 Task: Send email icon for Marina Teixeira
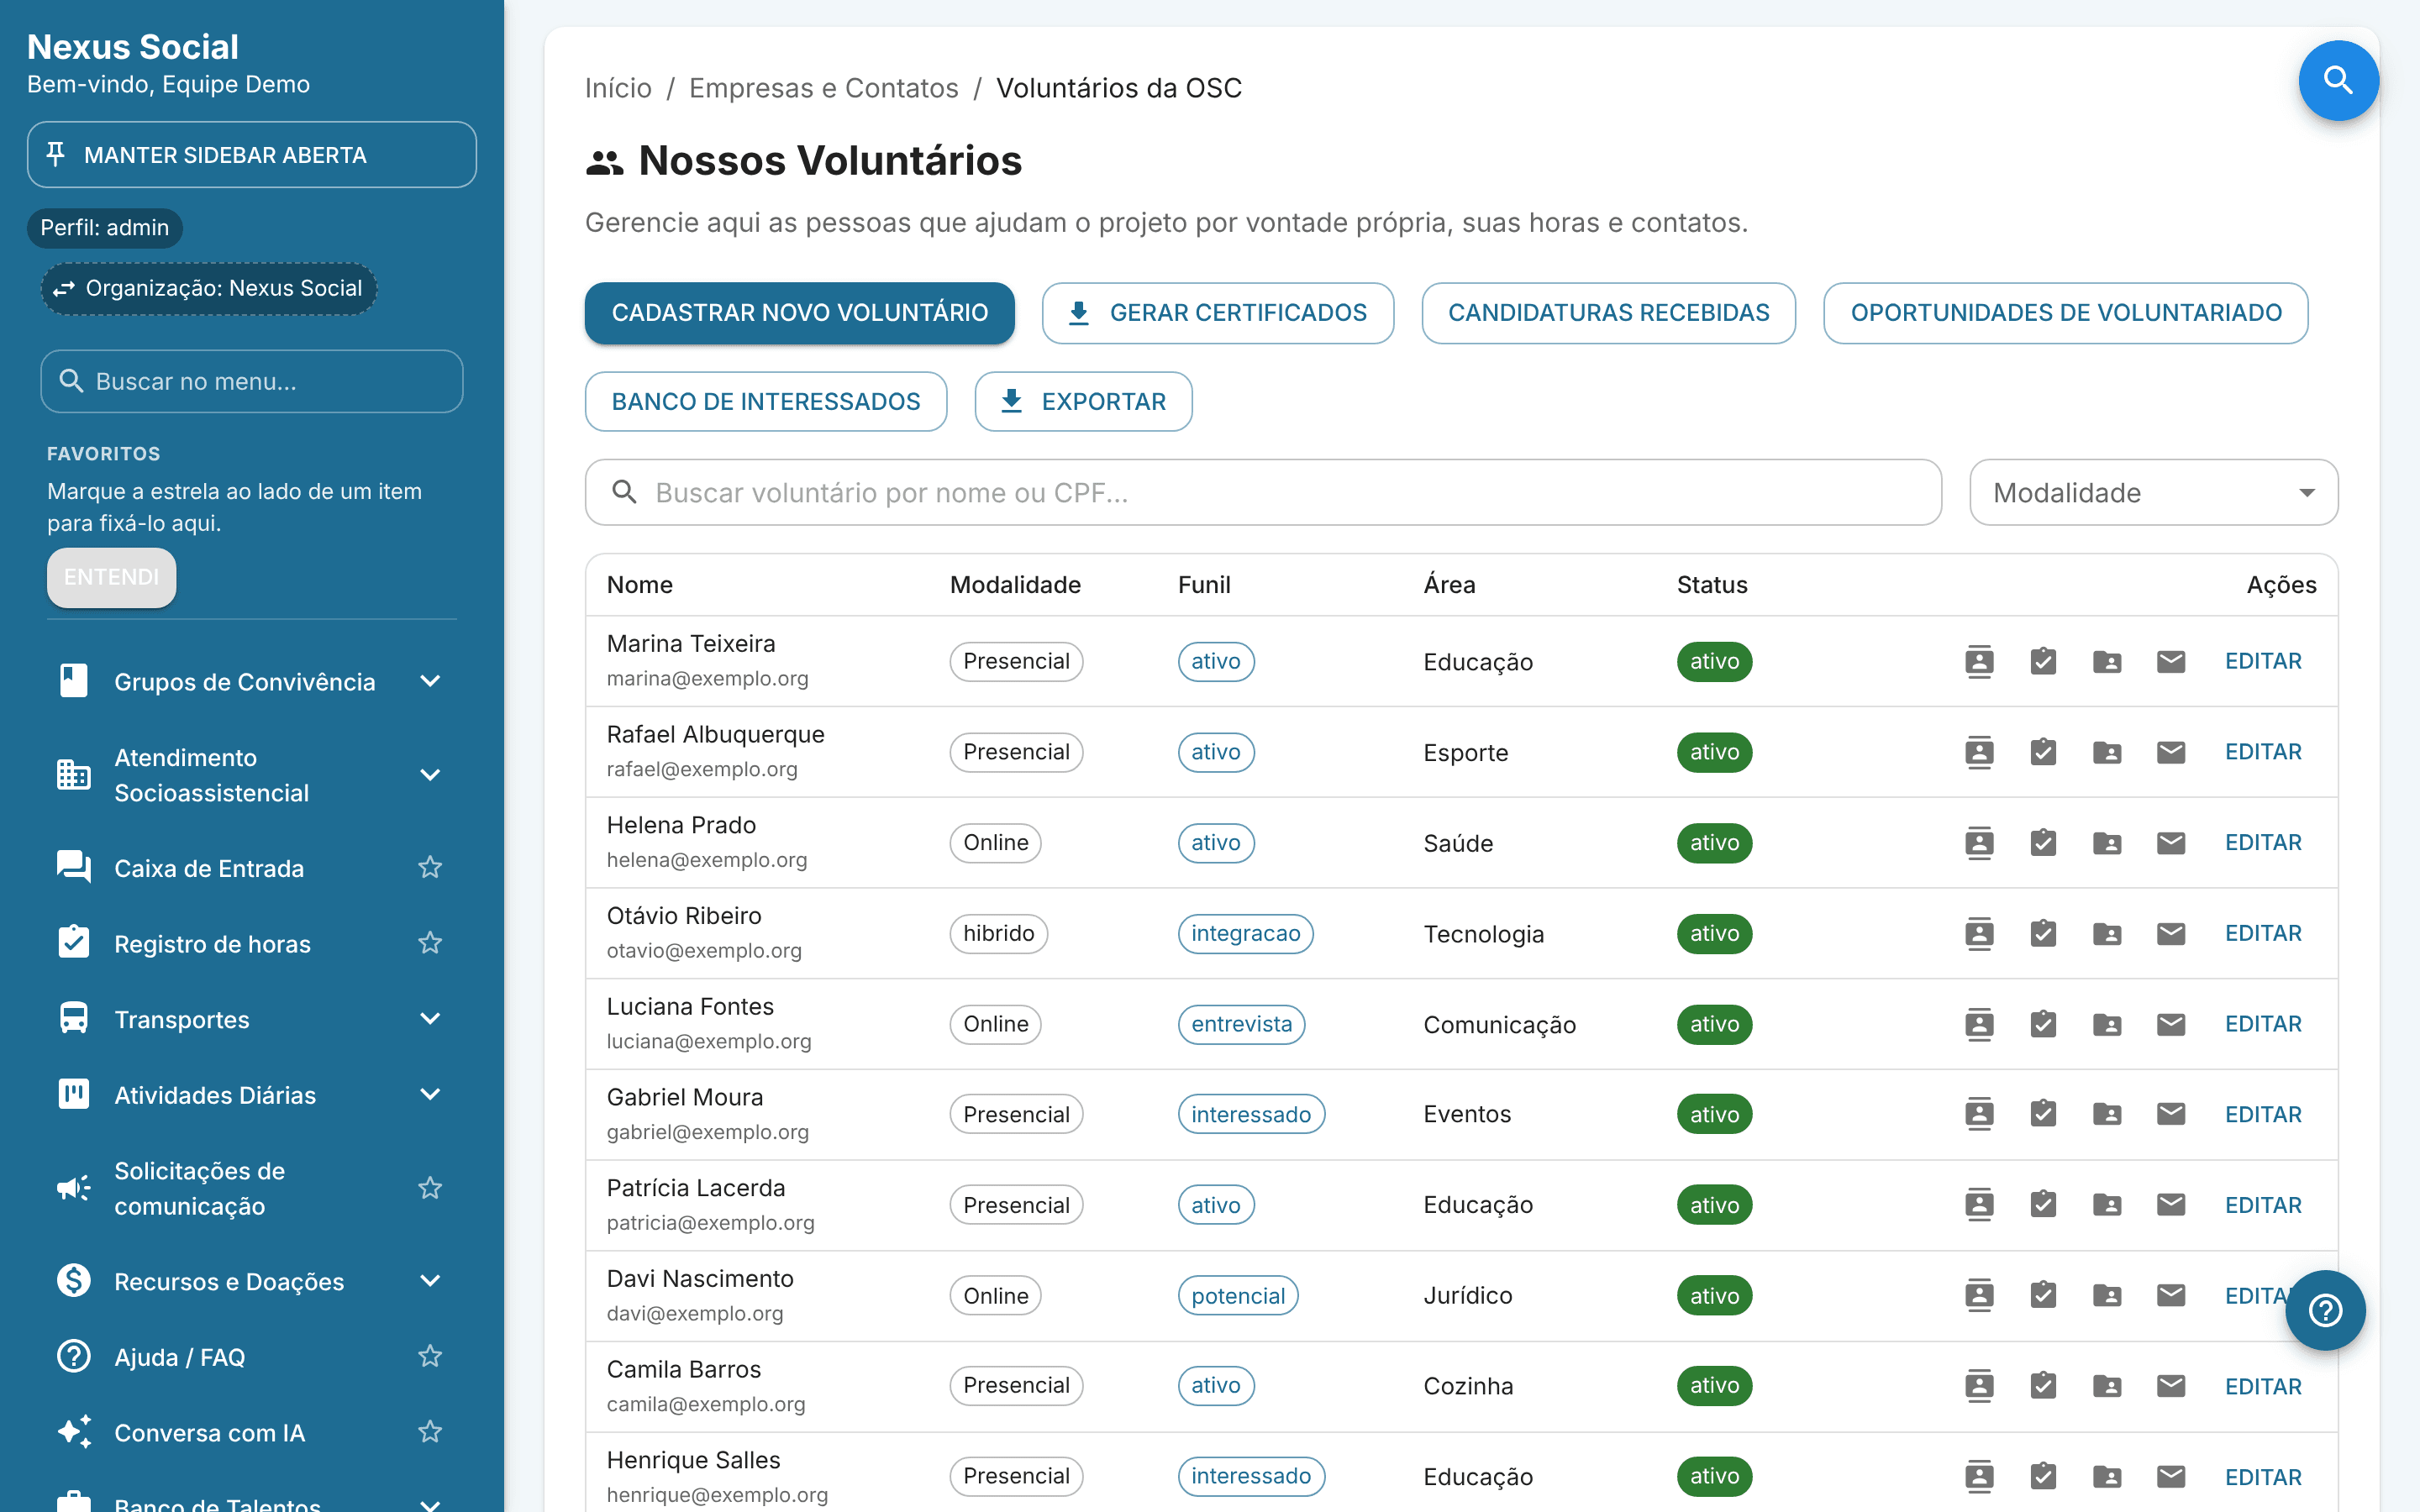pos(2170,661)
